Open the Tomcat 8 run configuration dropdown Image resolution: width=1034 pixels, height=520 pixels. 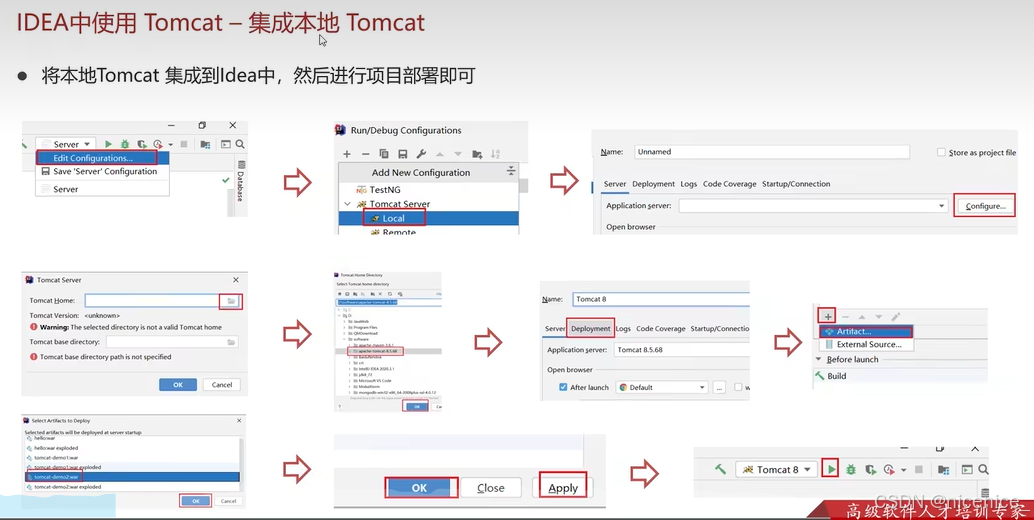(x=777, y=469)
